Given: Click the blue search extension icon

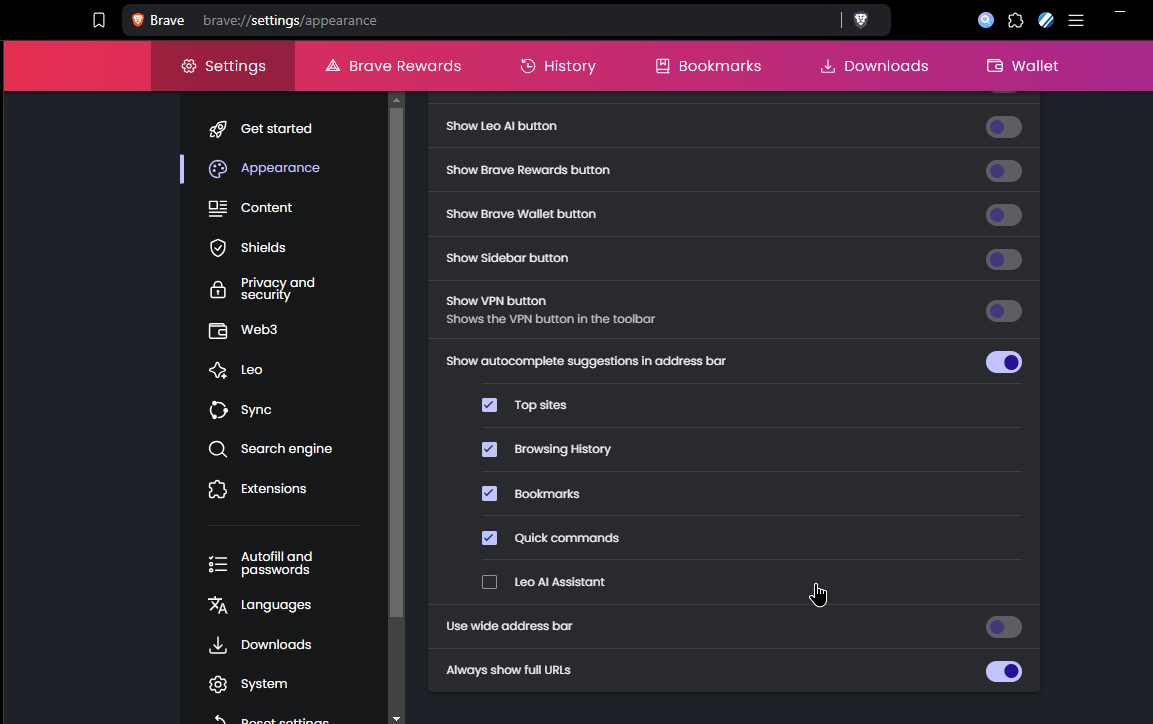Looking at the screenshot, I should click(x=985, y=21).
